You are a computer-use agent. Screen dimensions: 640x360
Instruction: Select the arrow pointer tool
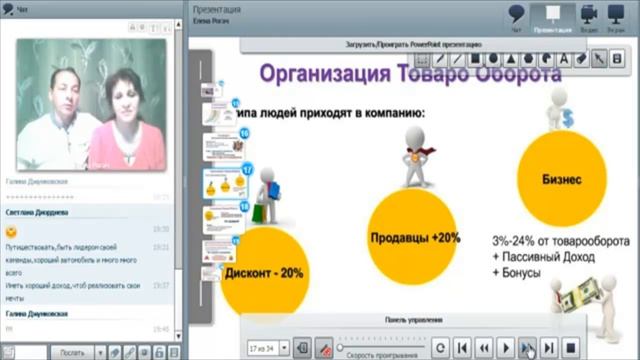point(599,60)
